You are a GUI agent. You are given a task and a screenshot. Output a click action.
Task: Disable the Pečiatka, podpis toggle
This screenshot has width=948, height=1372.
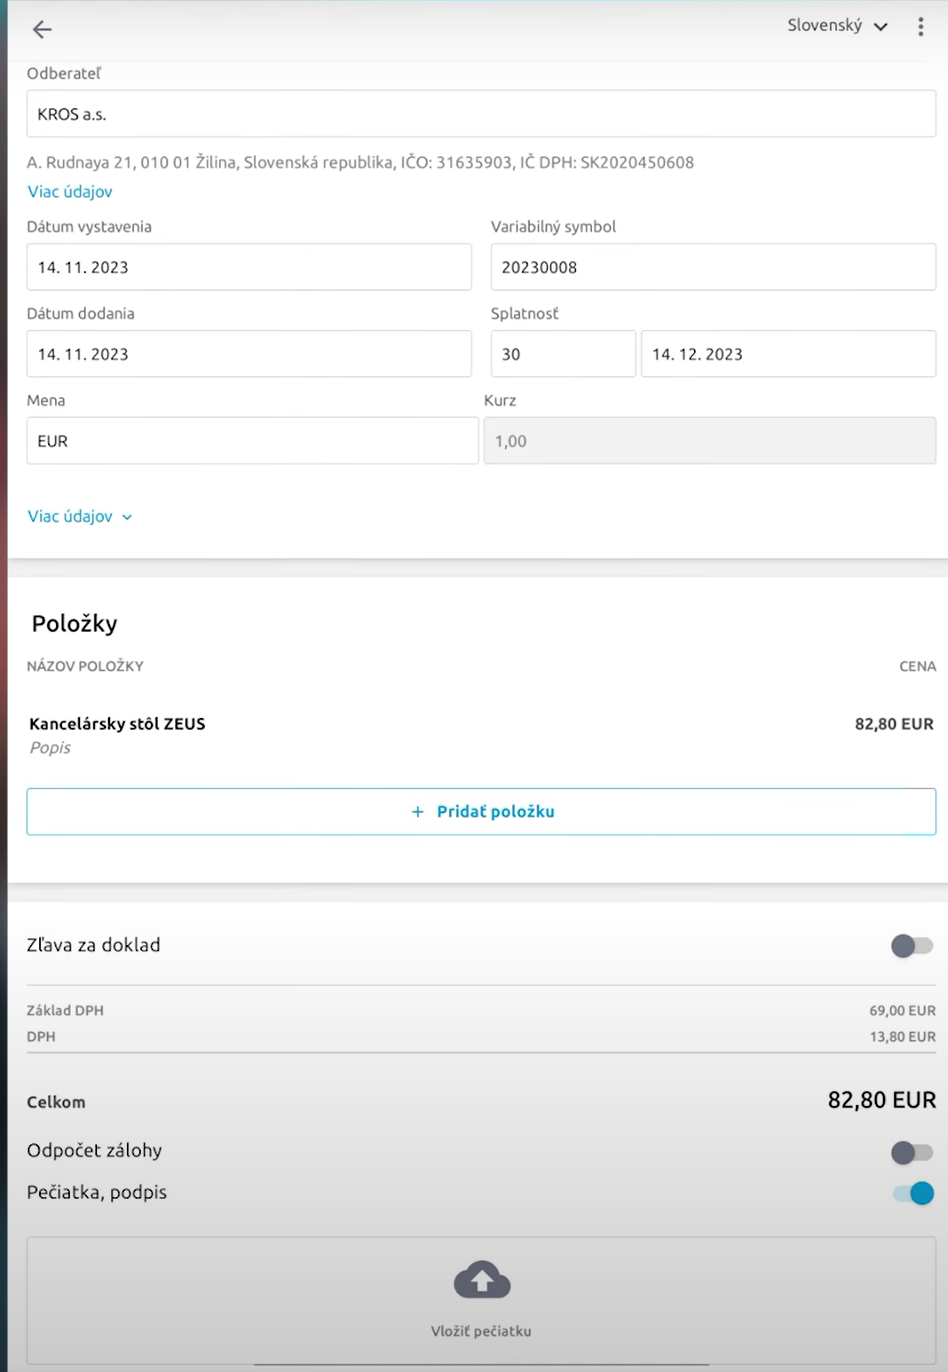(x=913, y=1193)
